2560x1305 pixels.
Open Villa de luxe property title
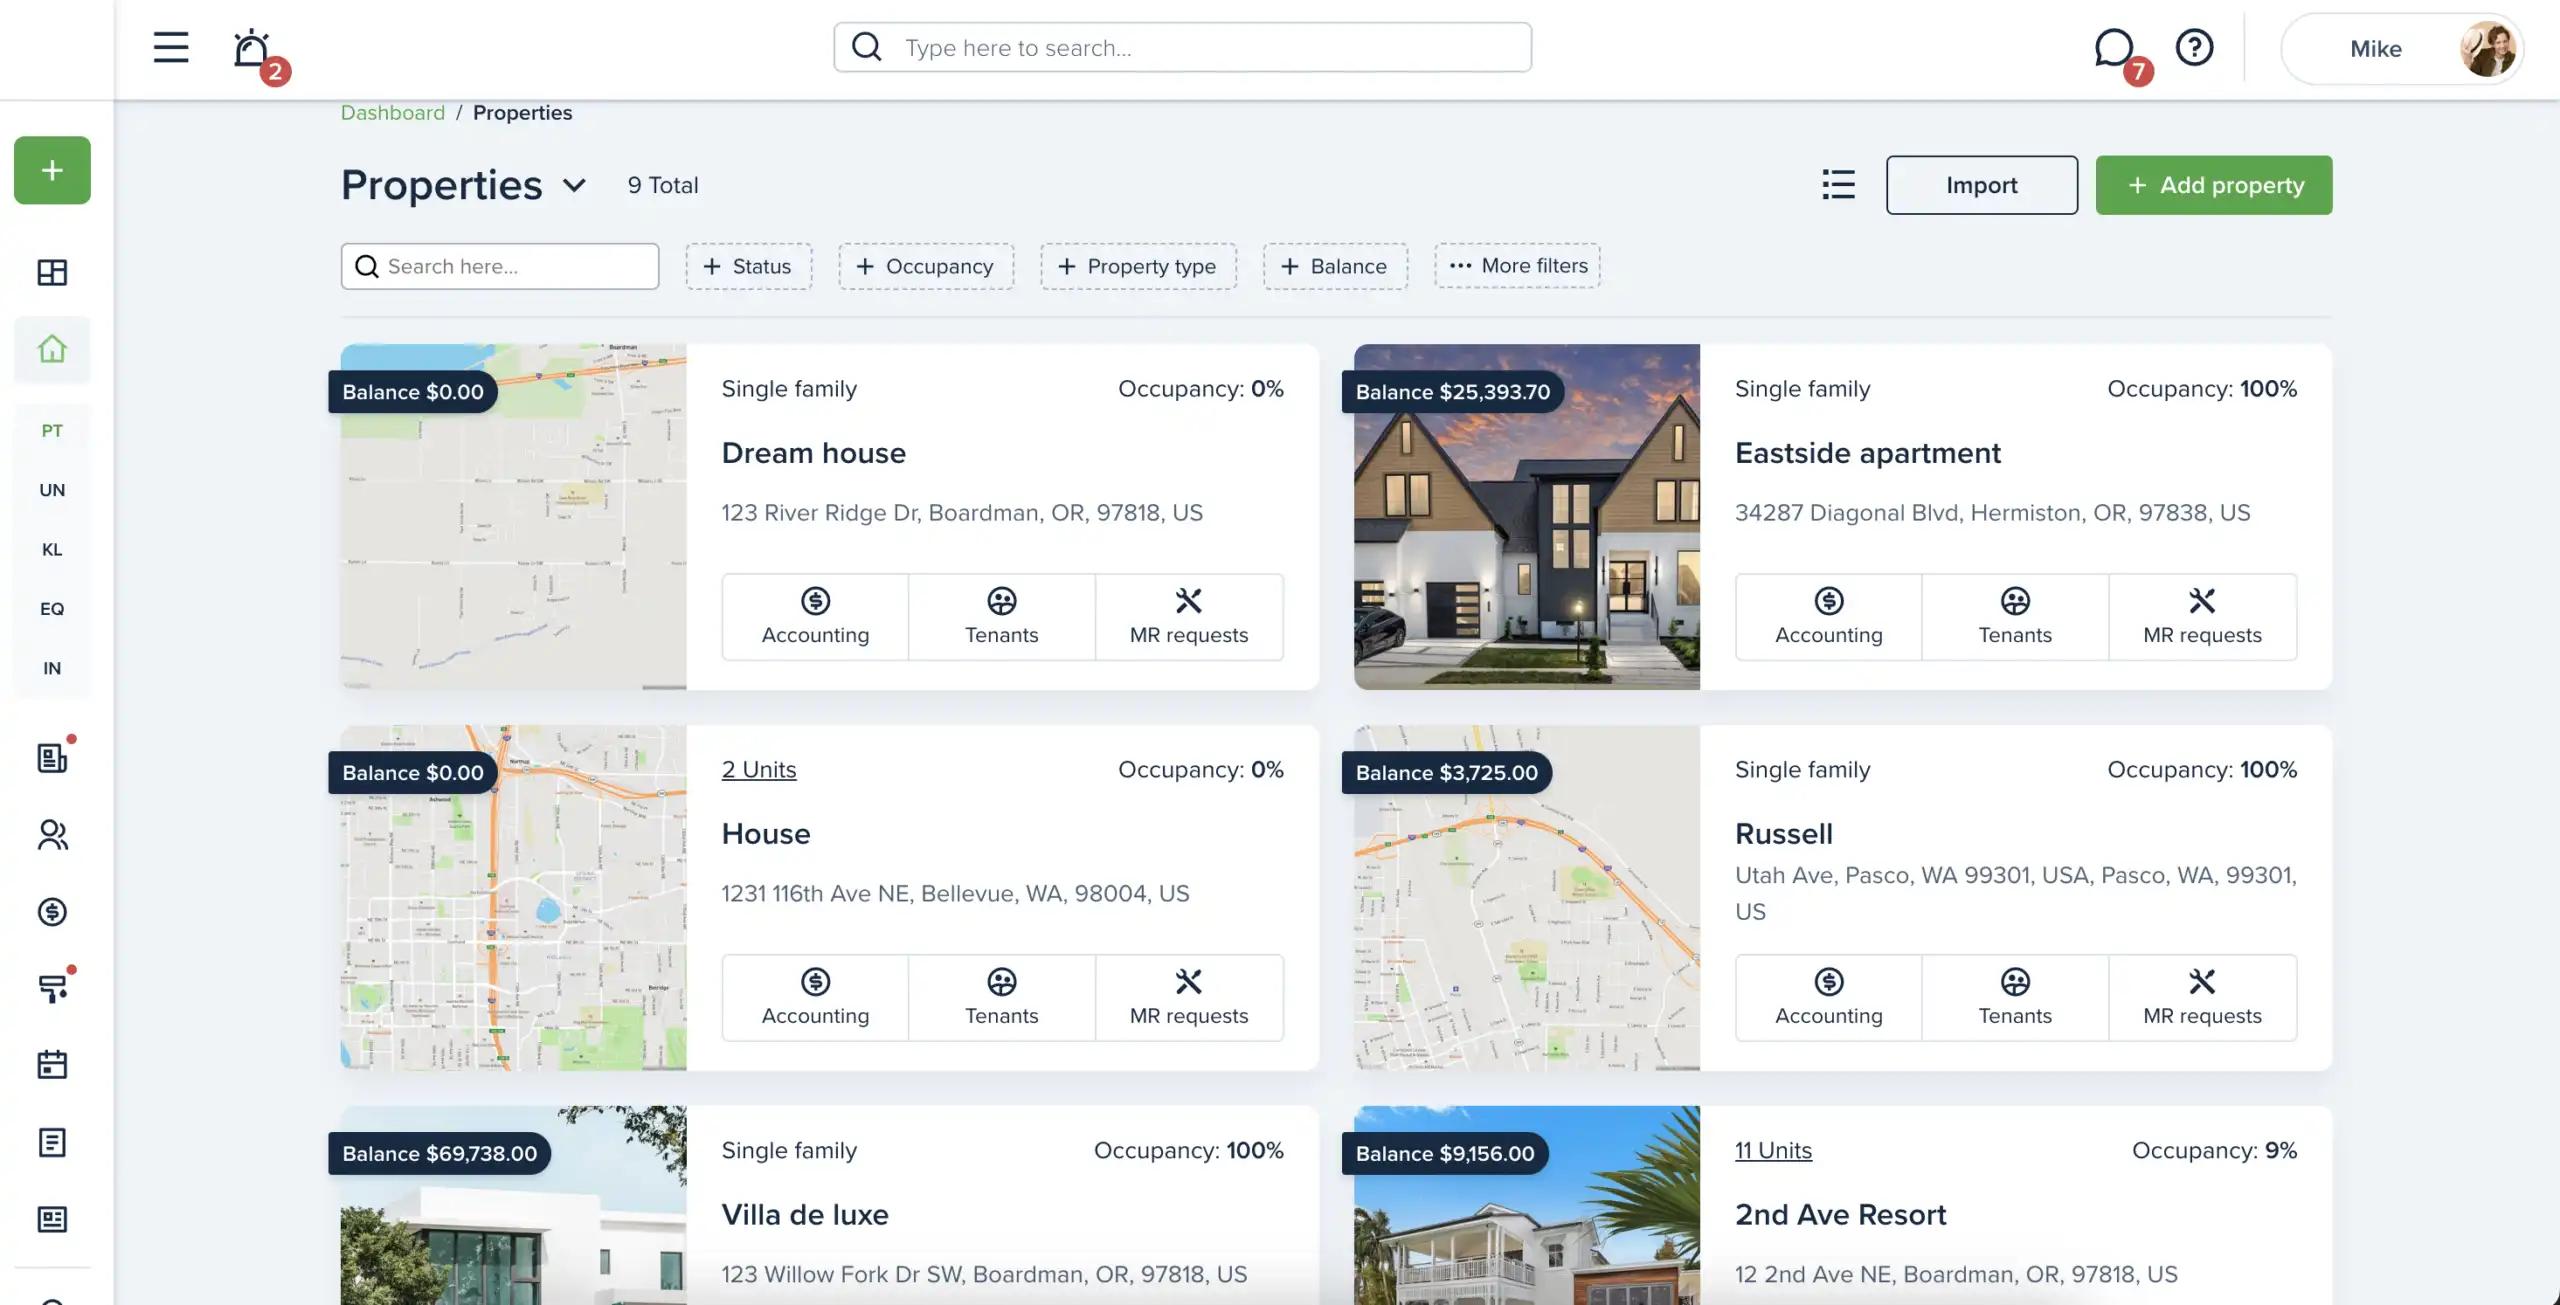click(x=805, y=1215)
